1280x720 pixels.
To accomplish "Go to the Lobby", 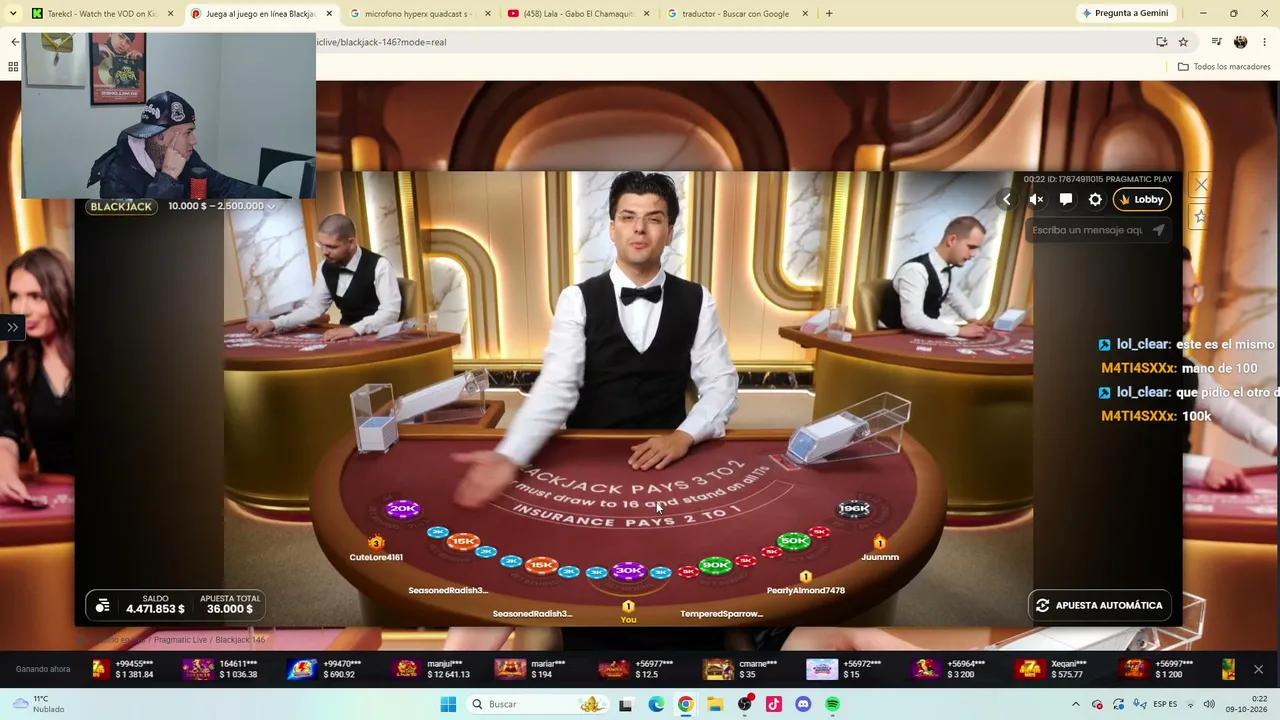I will [x=1142, y=199].
